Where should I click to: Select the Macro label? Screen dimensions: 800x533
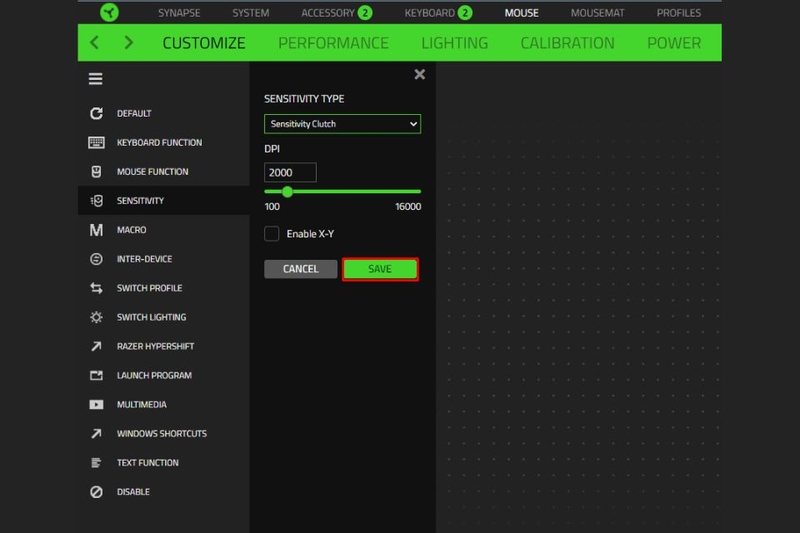tap(132, 230)
